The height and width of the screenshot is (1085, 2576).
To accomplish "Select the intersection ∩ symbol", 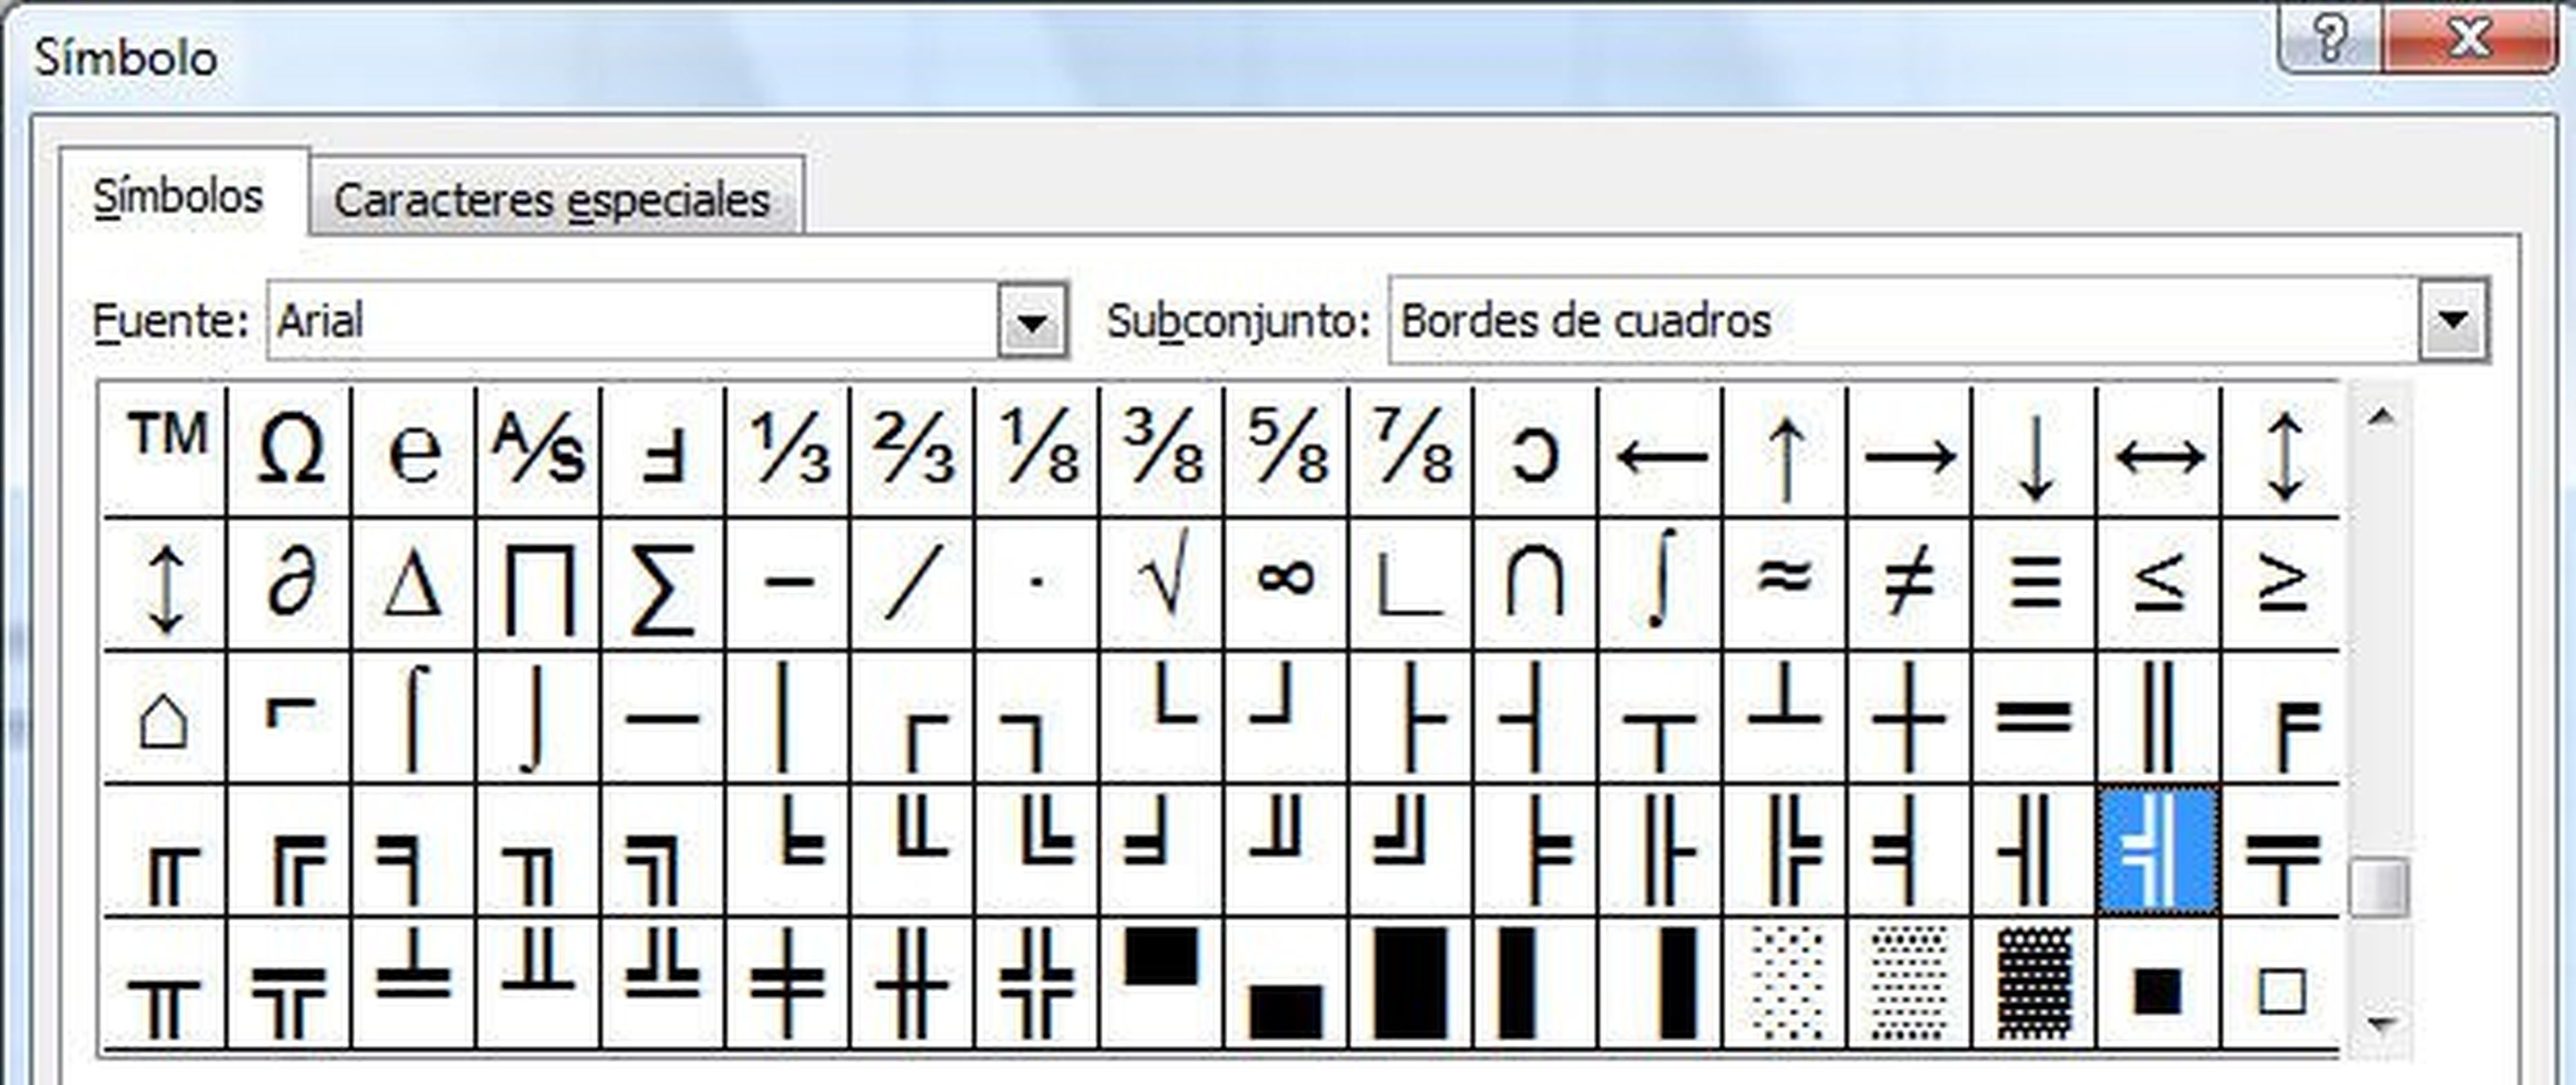I will coord(1535,584).
